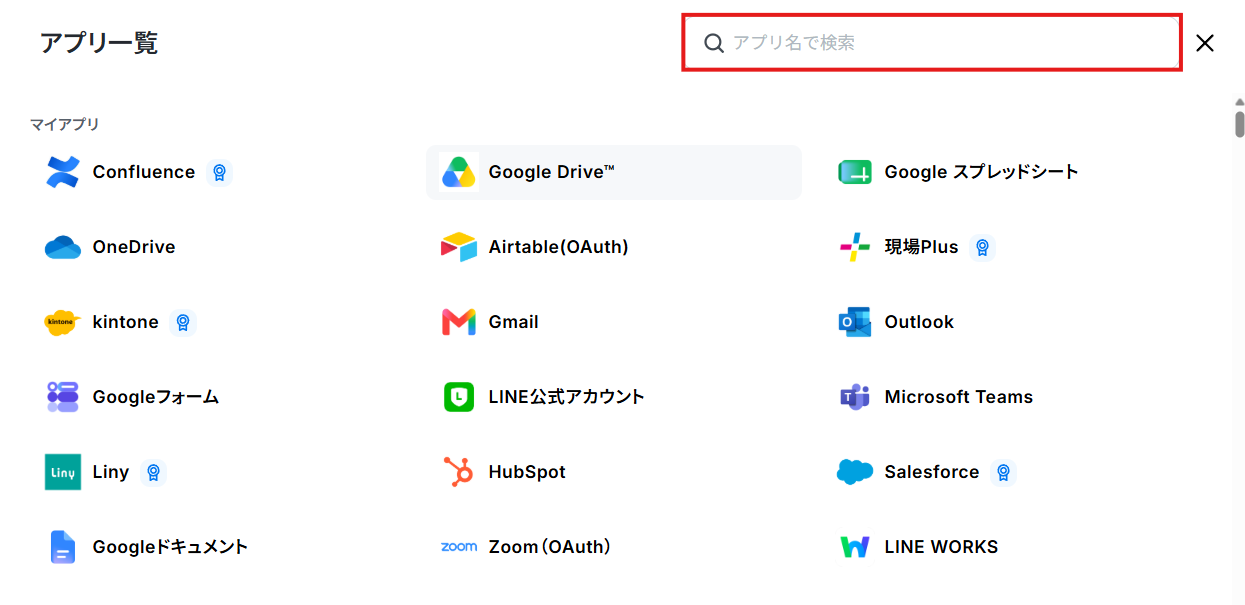Open OneDrive app entry text

click(134, 247)
